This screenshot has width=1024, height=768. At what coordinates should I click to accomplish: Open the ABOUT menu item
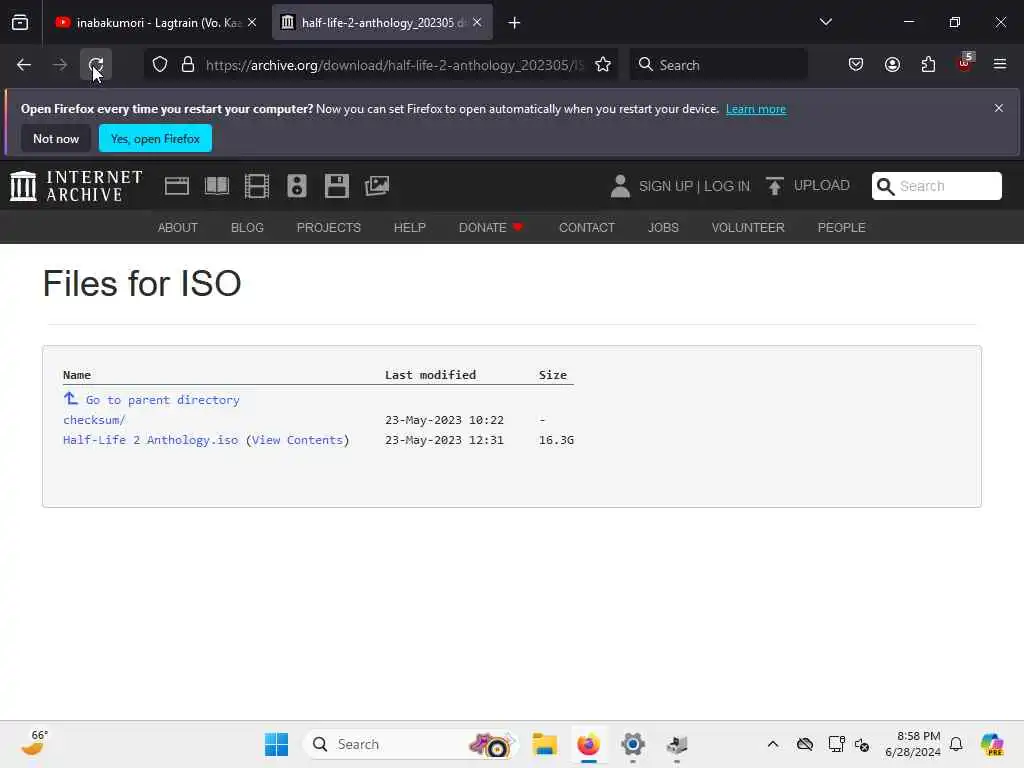[178, 227]
